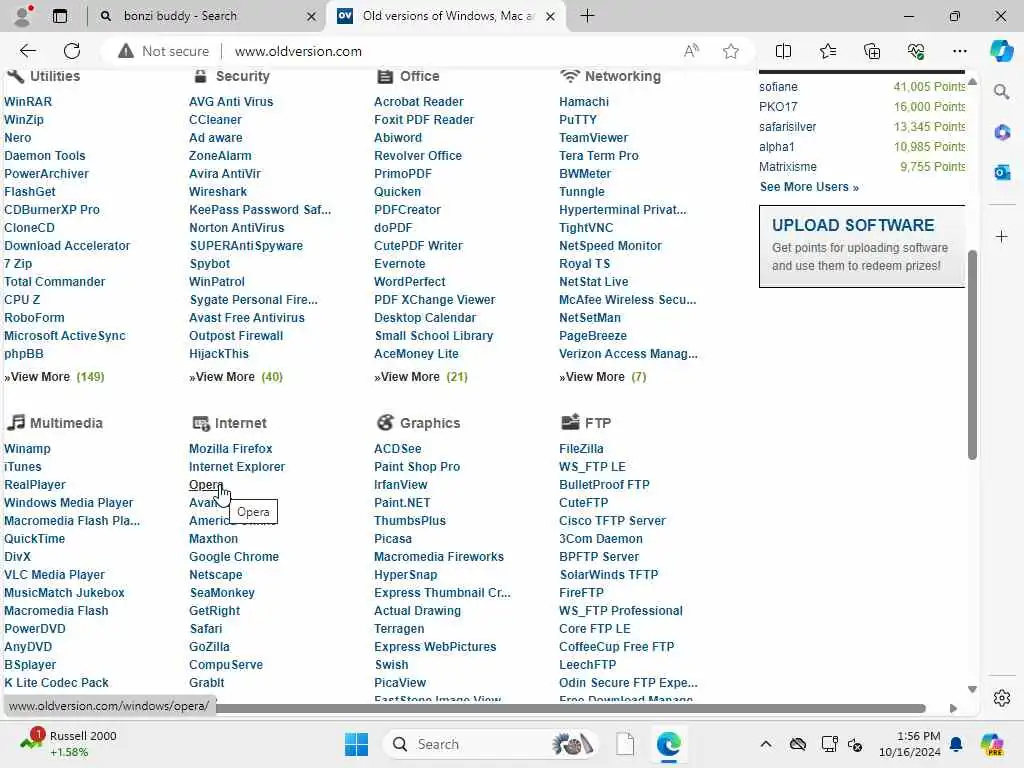Click the UPLOAD SOFTWARE box

tap(862, 246)
